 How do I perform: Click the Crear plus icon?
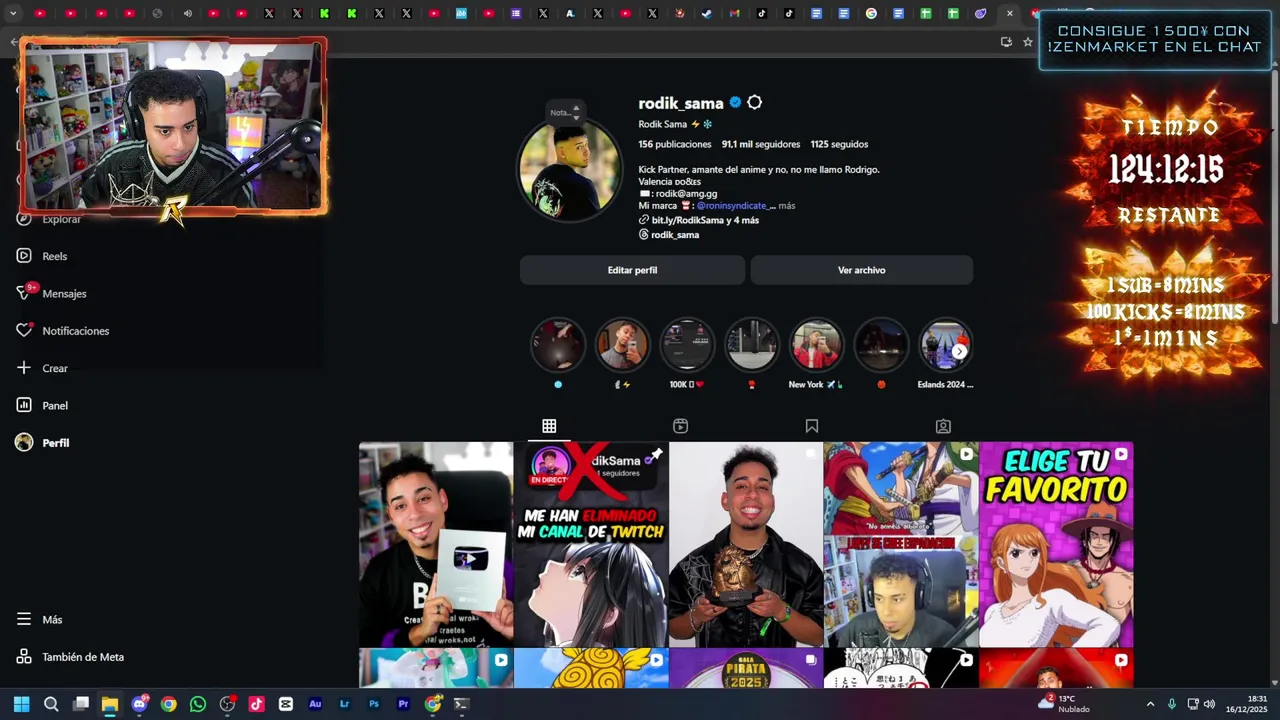(x=24, y=368)
